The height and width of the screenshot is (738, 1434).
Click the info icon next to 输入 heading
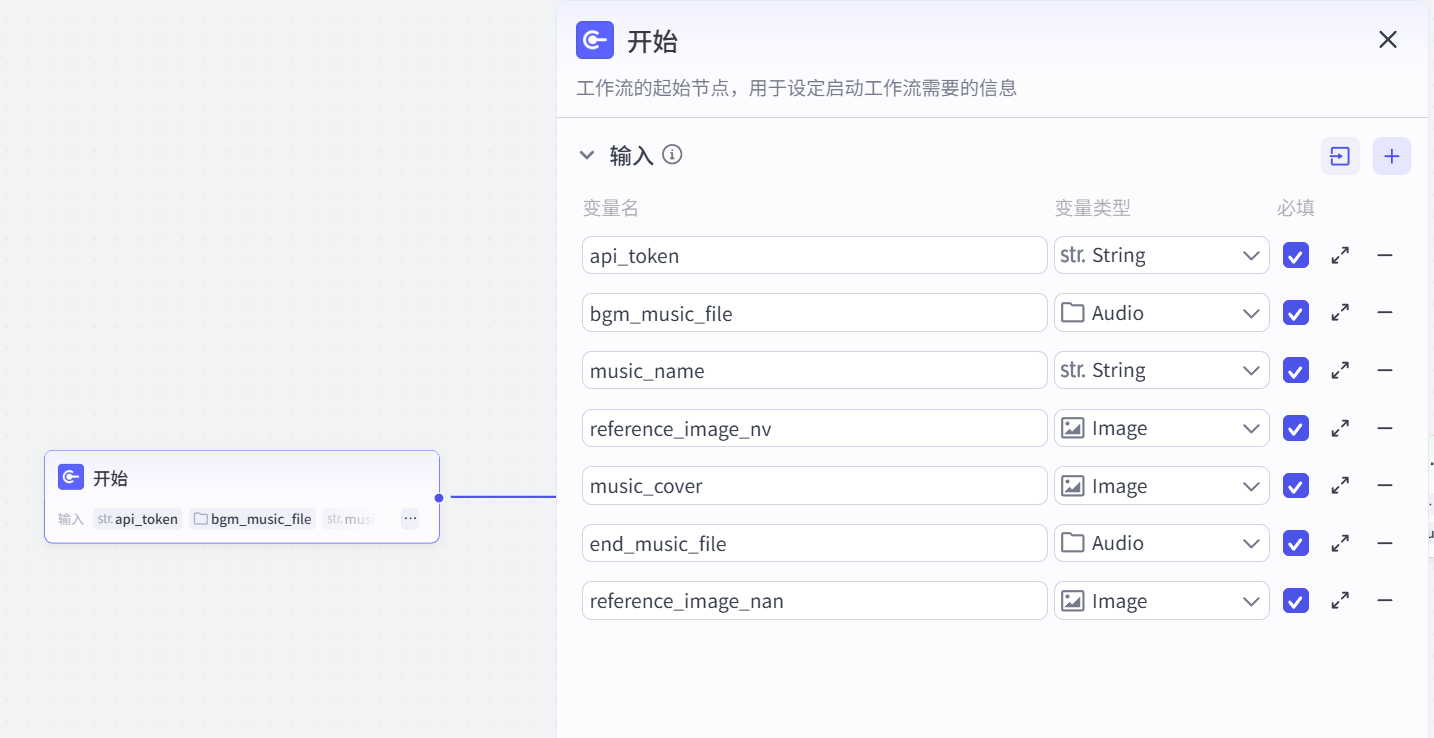point(672,155)
